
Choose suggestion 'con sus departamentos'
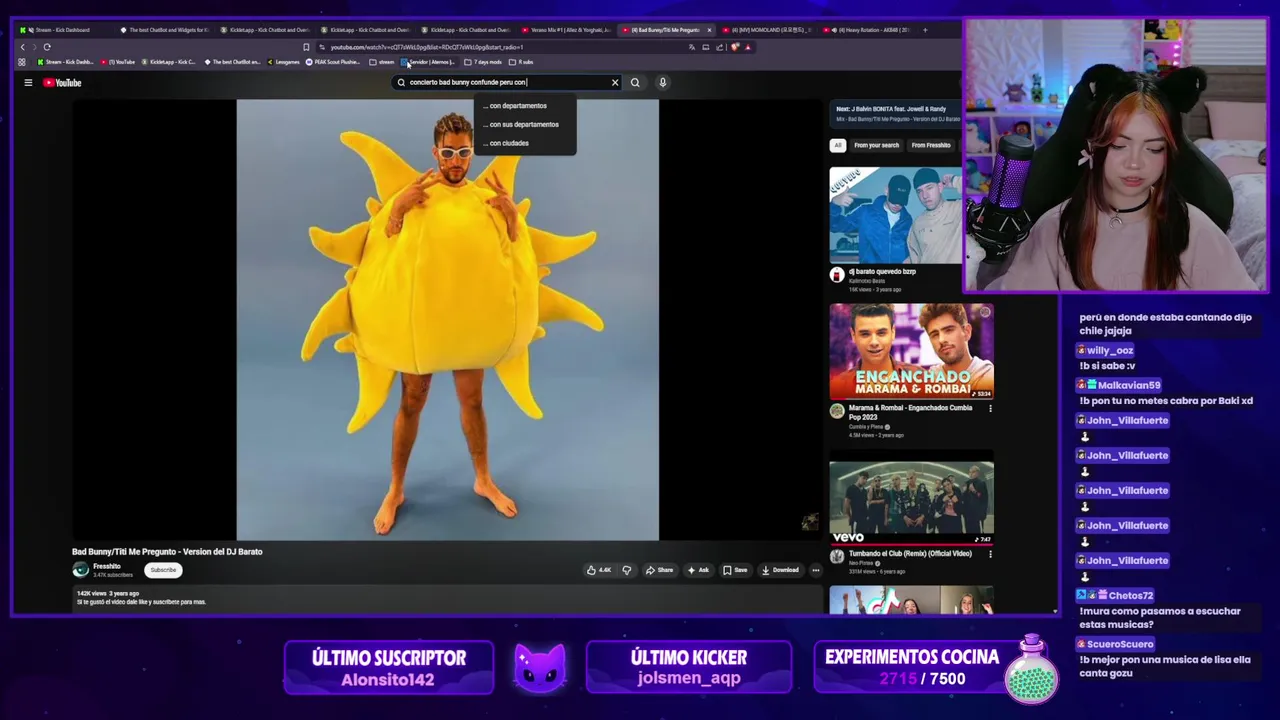pos(525,124)
